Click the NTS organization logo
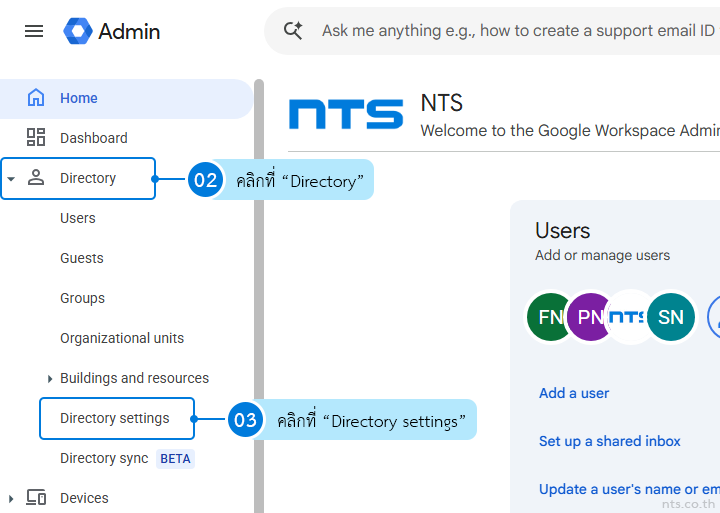The image size is (720, 513). (x=346, y=114)
